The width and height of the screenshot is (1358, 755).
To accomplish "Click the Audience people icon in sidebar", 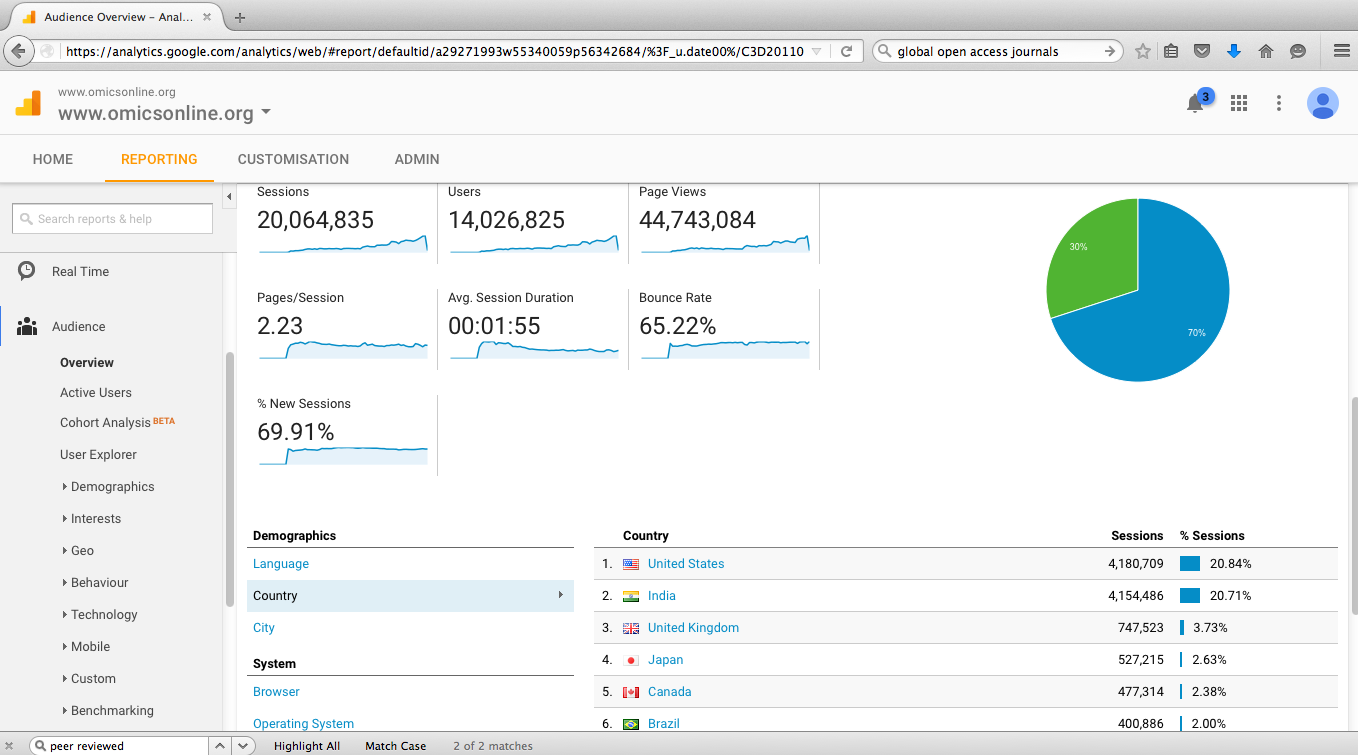I will point(28,325).
